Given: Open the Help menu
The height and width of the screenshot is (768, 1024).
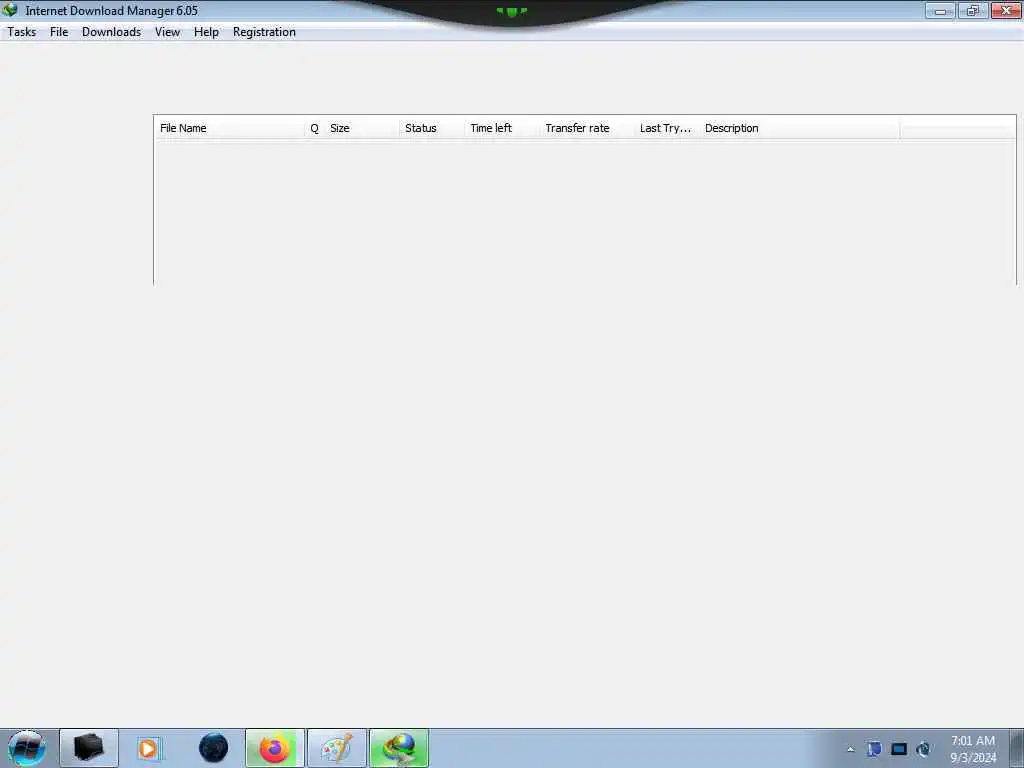Looking at the screenshot, I should [206, 32].
